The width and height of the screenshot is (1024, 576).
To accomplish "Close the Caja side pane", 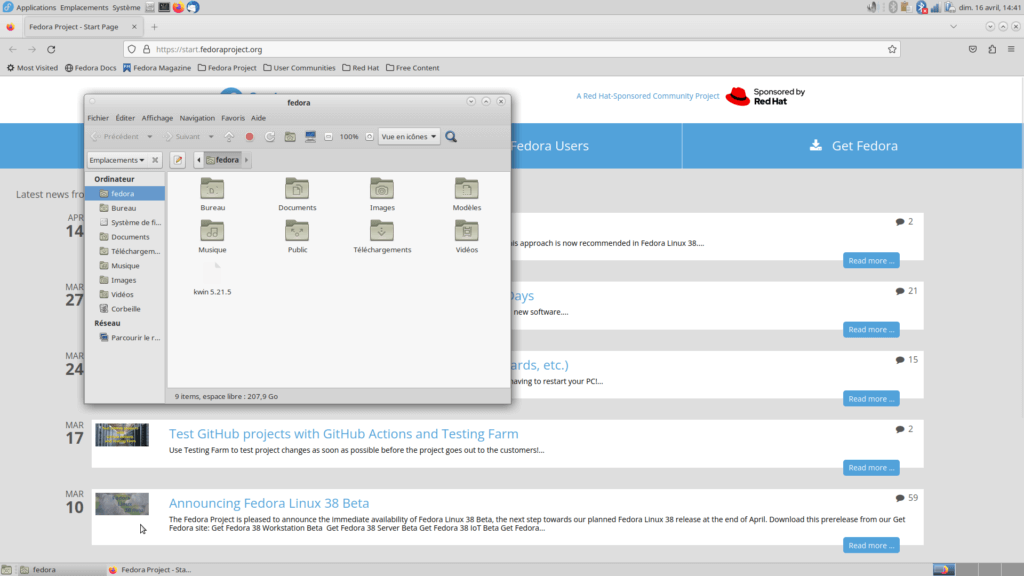I will coord(155,160).
